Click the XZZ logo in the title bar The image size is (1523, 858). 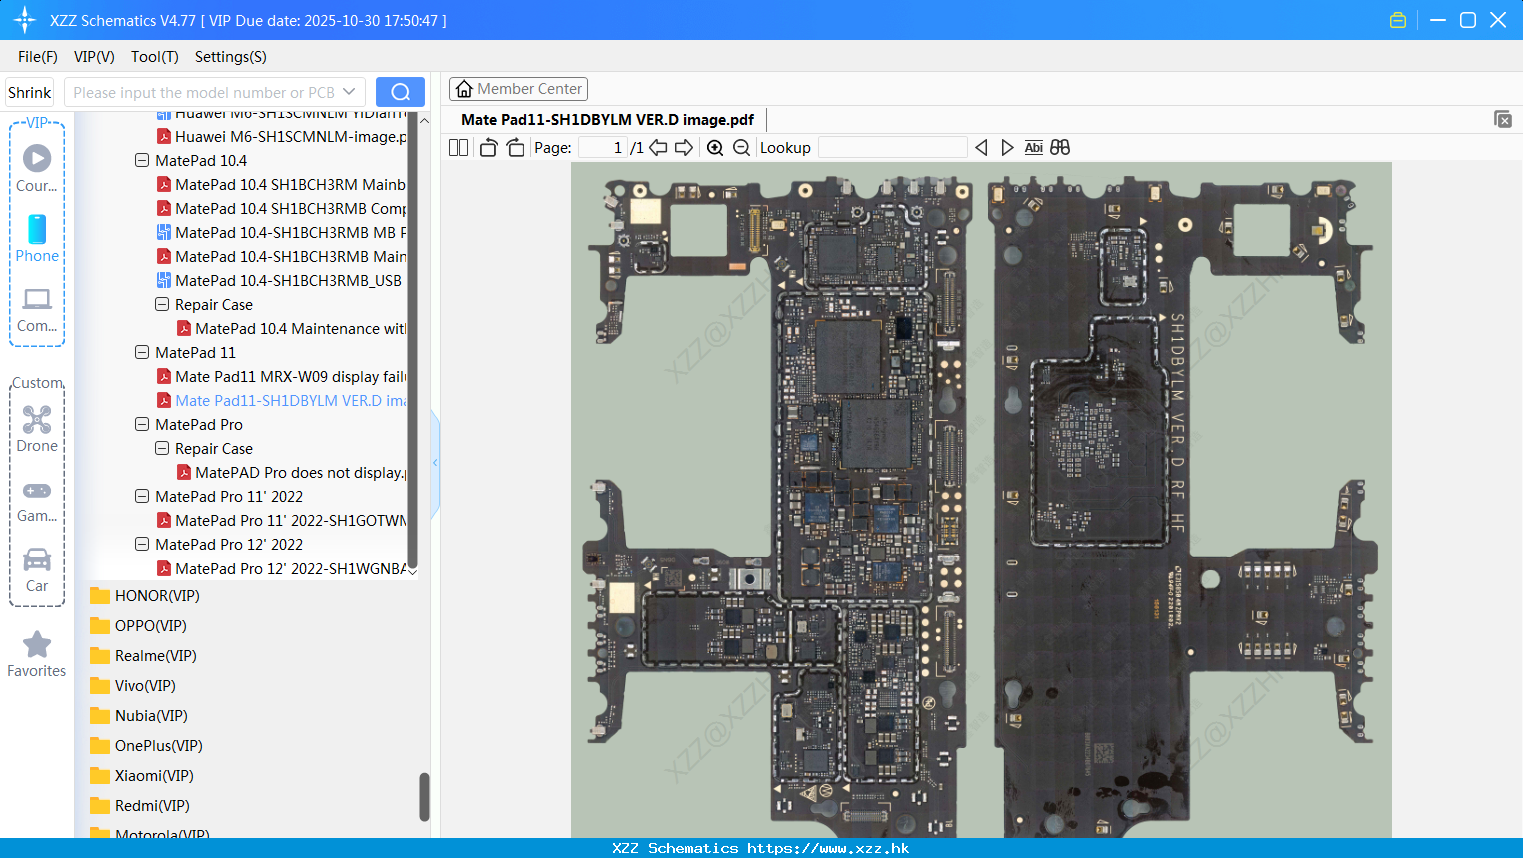pyautogui.click(x=24, y=20)
